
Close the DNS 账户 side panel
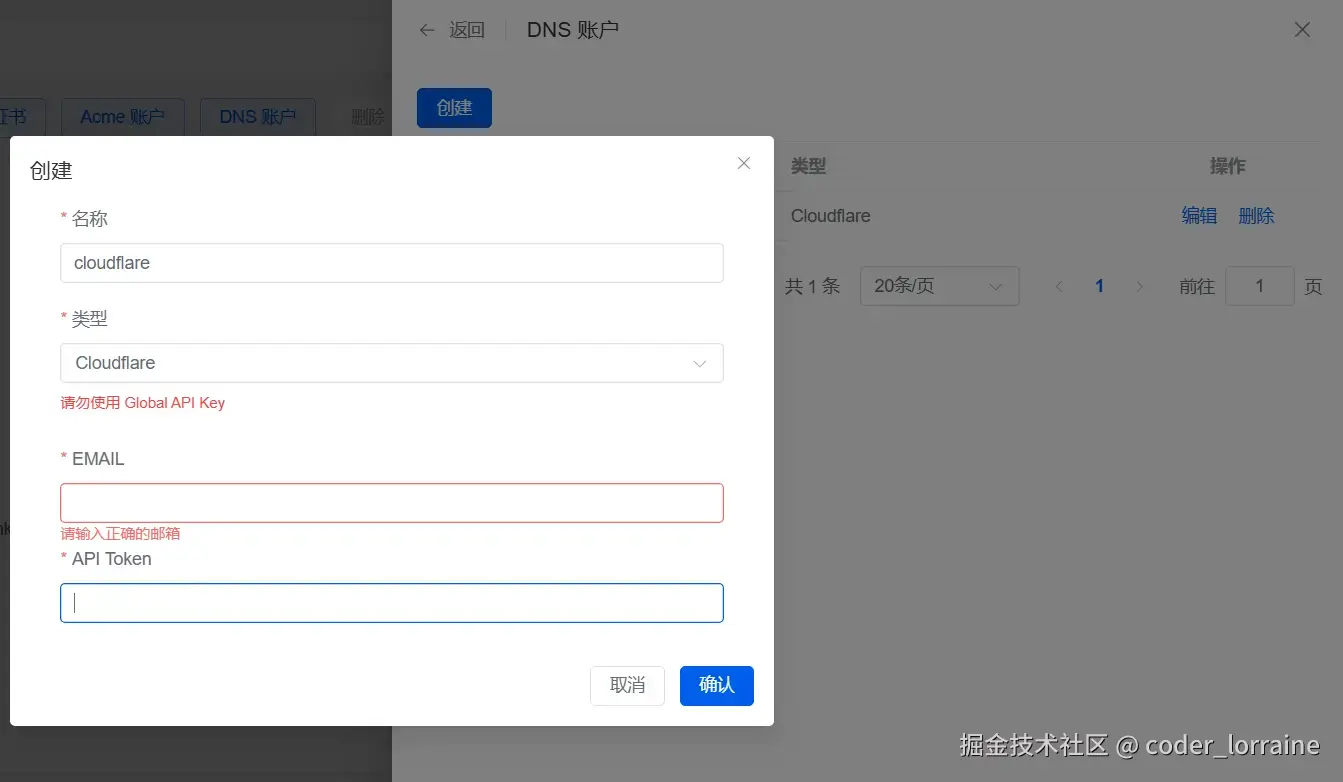point(1302,30)
